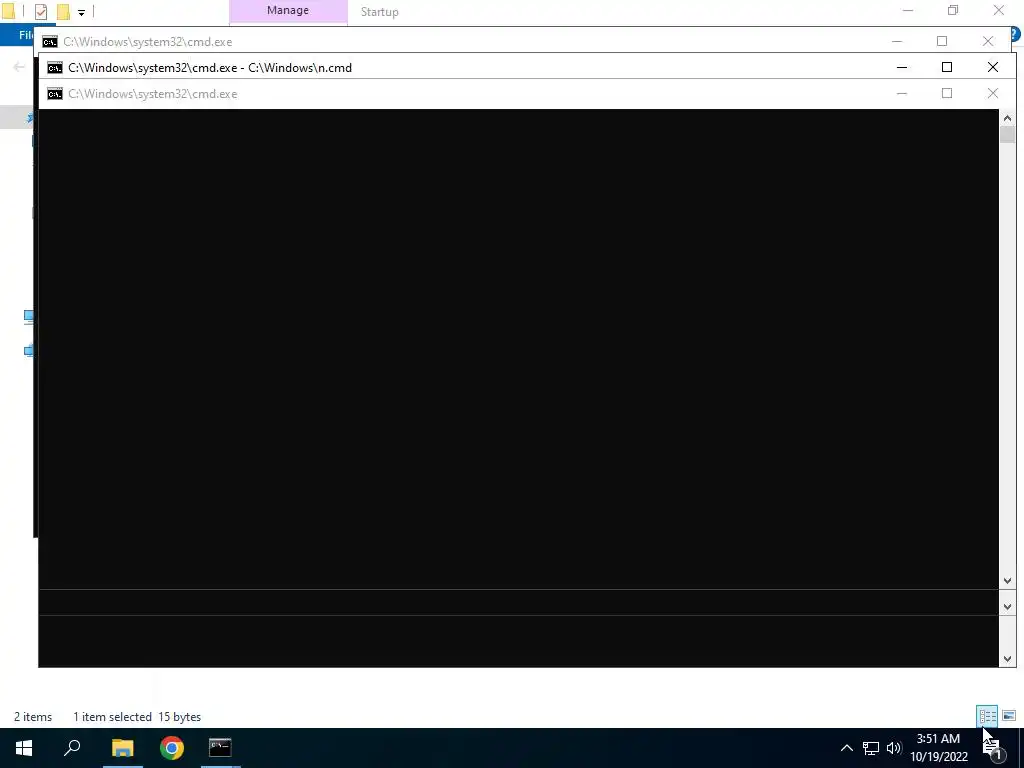Open Customize Quick Access Toolbar dropdown

coord(81,12)
